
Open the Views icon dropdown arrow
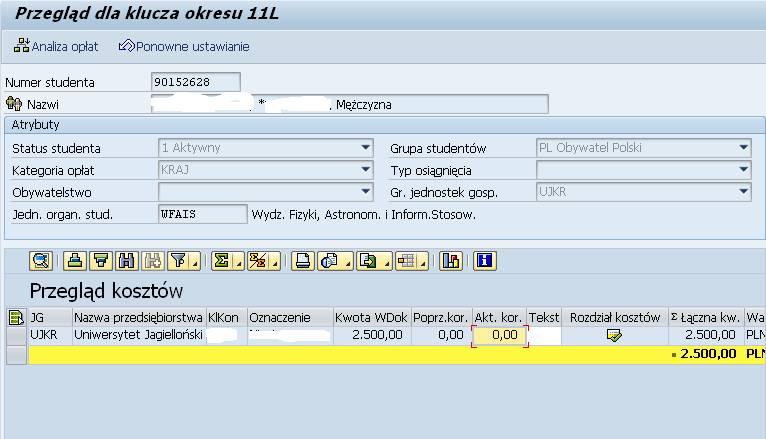pos(348,264)
